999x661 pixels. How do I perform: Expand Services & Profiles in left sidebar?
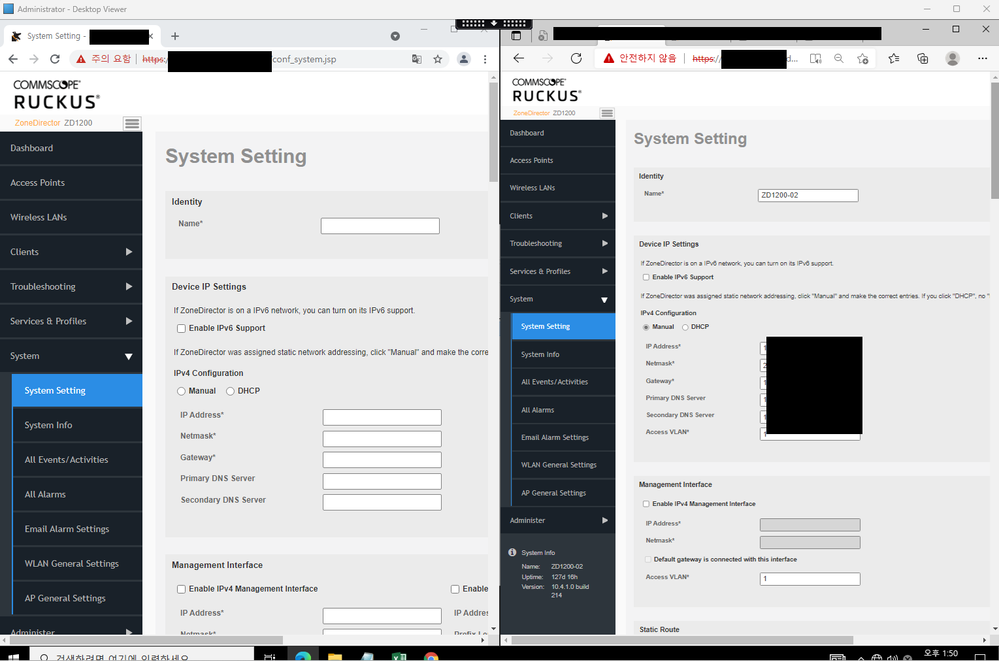(70, 321)
